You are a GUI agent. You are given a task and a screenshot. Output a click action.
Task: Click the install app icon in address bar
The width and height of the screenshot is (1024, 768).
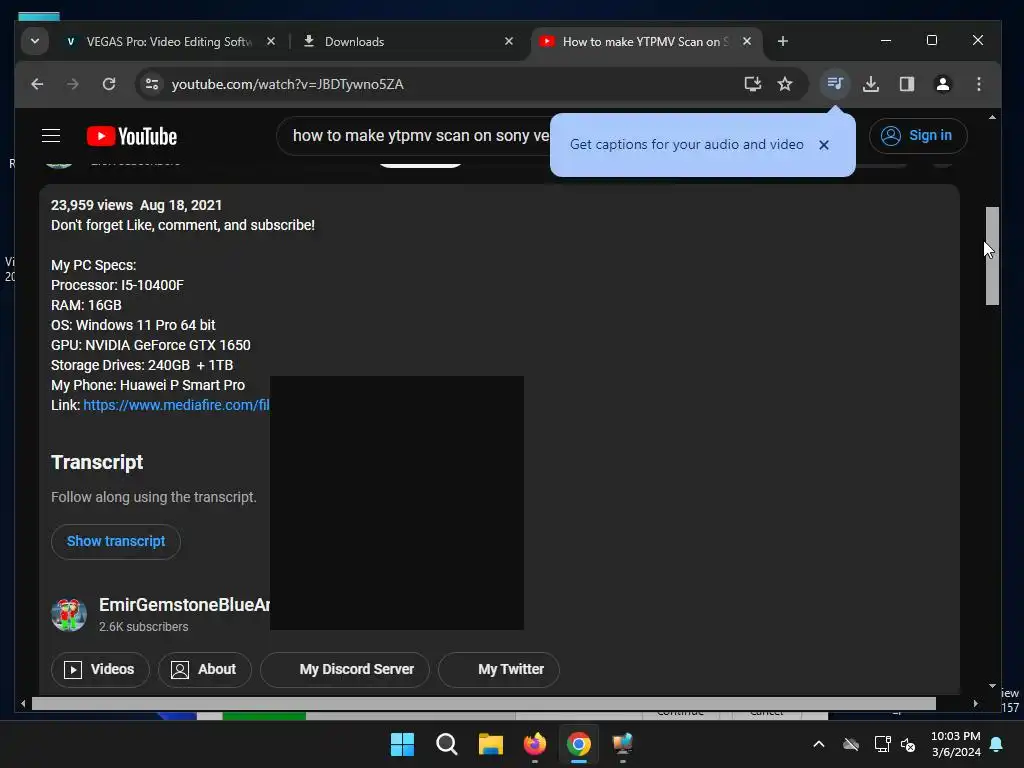tap(752, 84)
